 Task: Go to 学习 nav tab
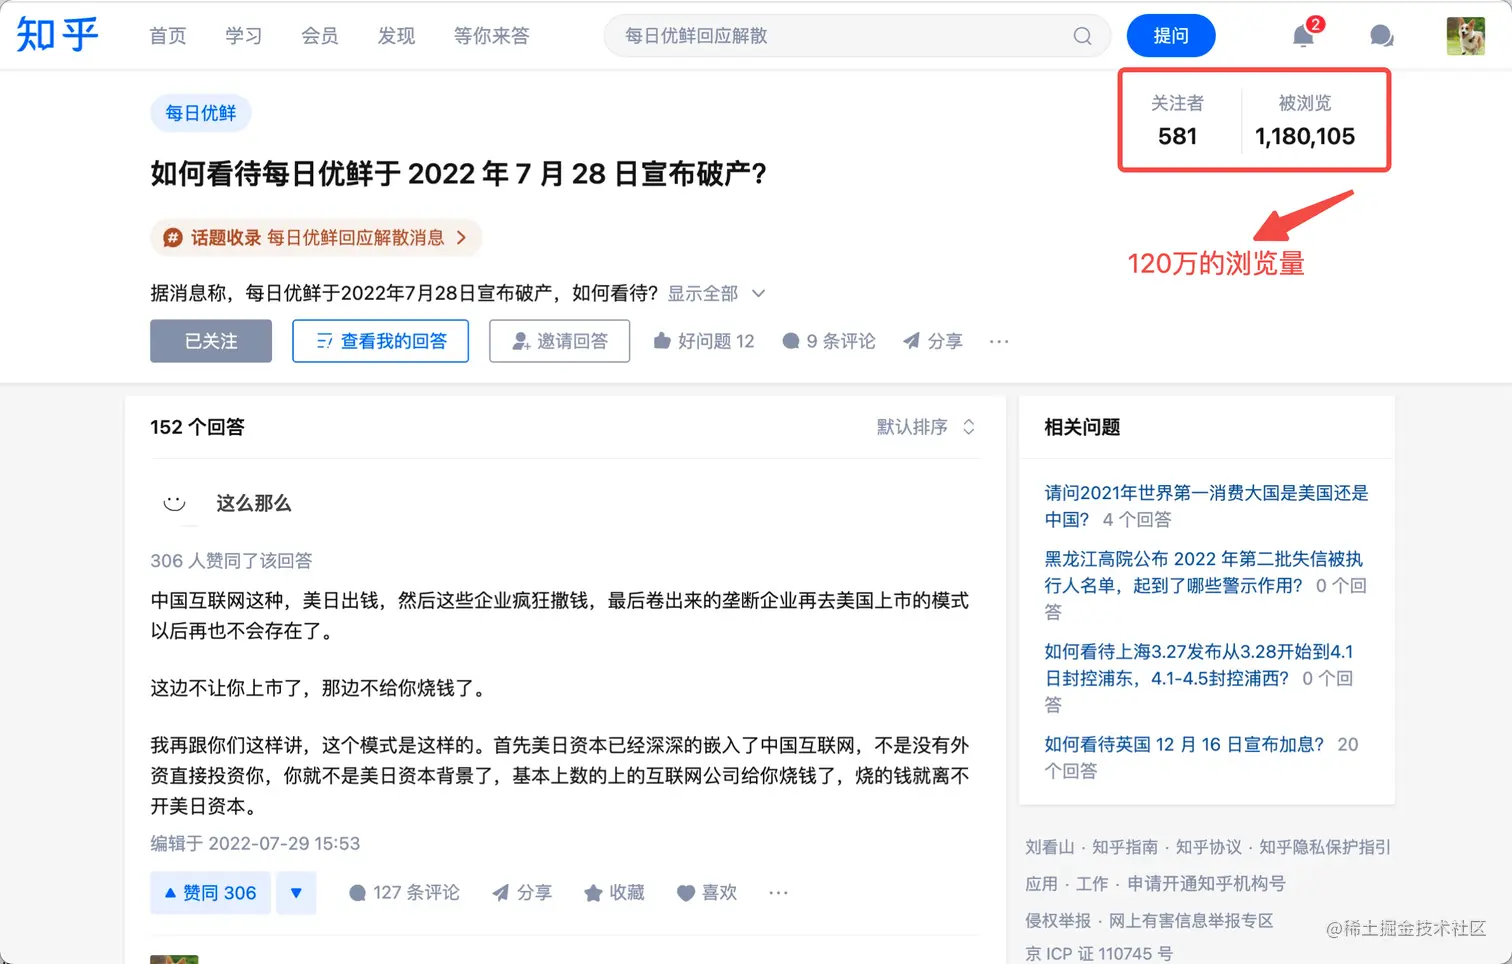244,36
